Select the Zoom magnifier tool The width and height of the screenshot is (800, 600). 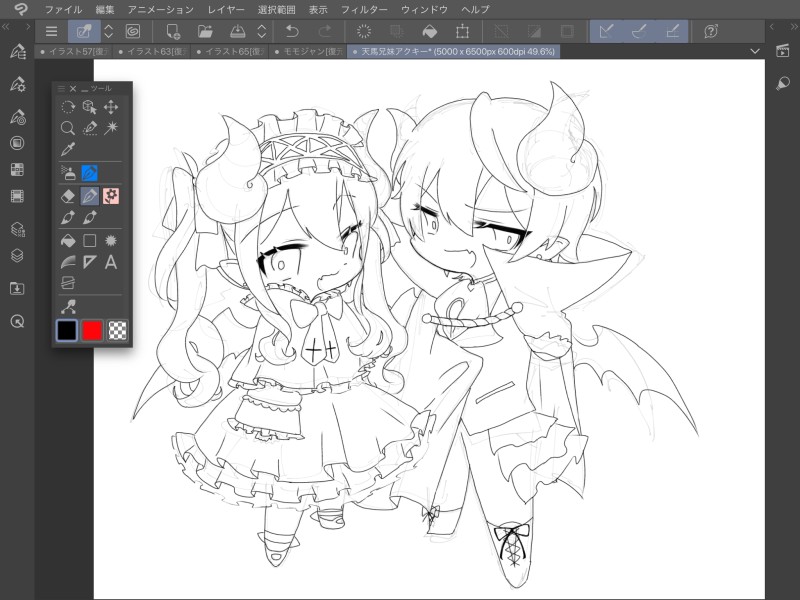[68, 128]
